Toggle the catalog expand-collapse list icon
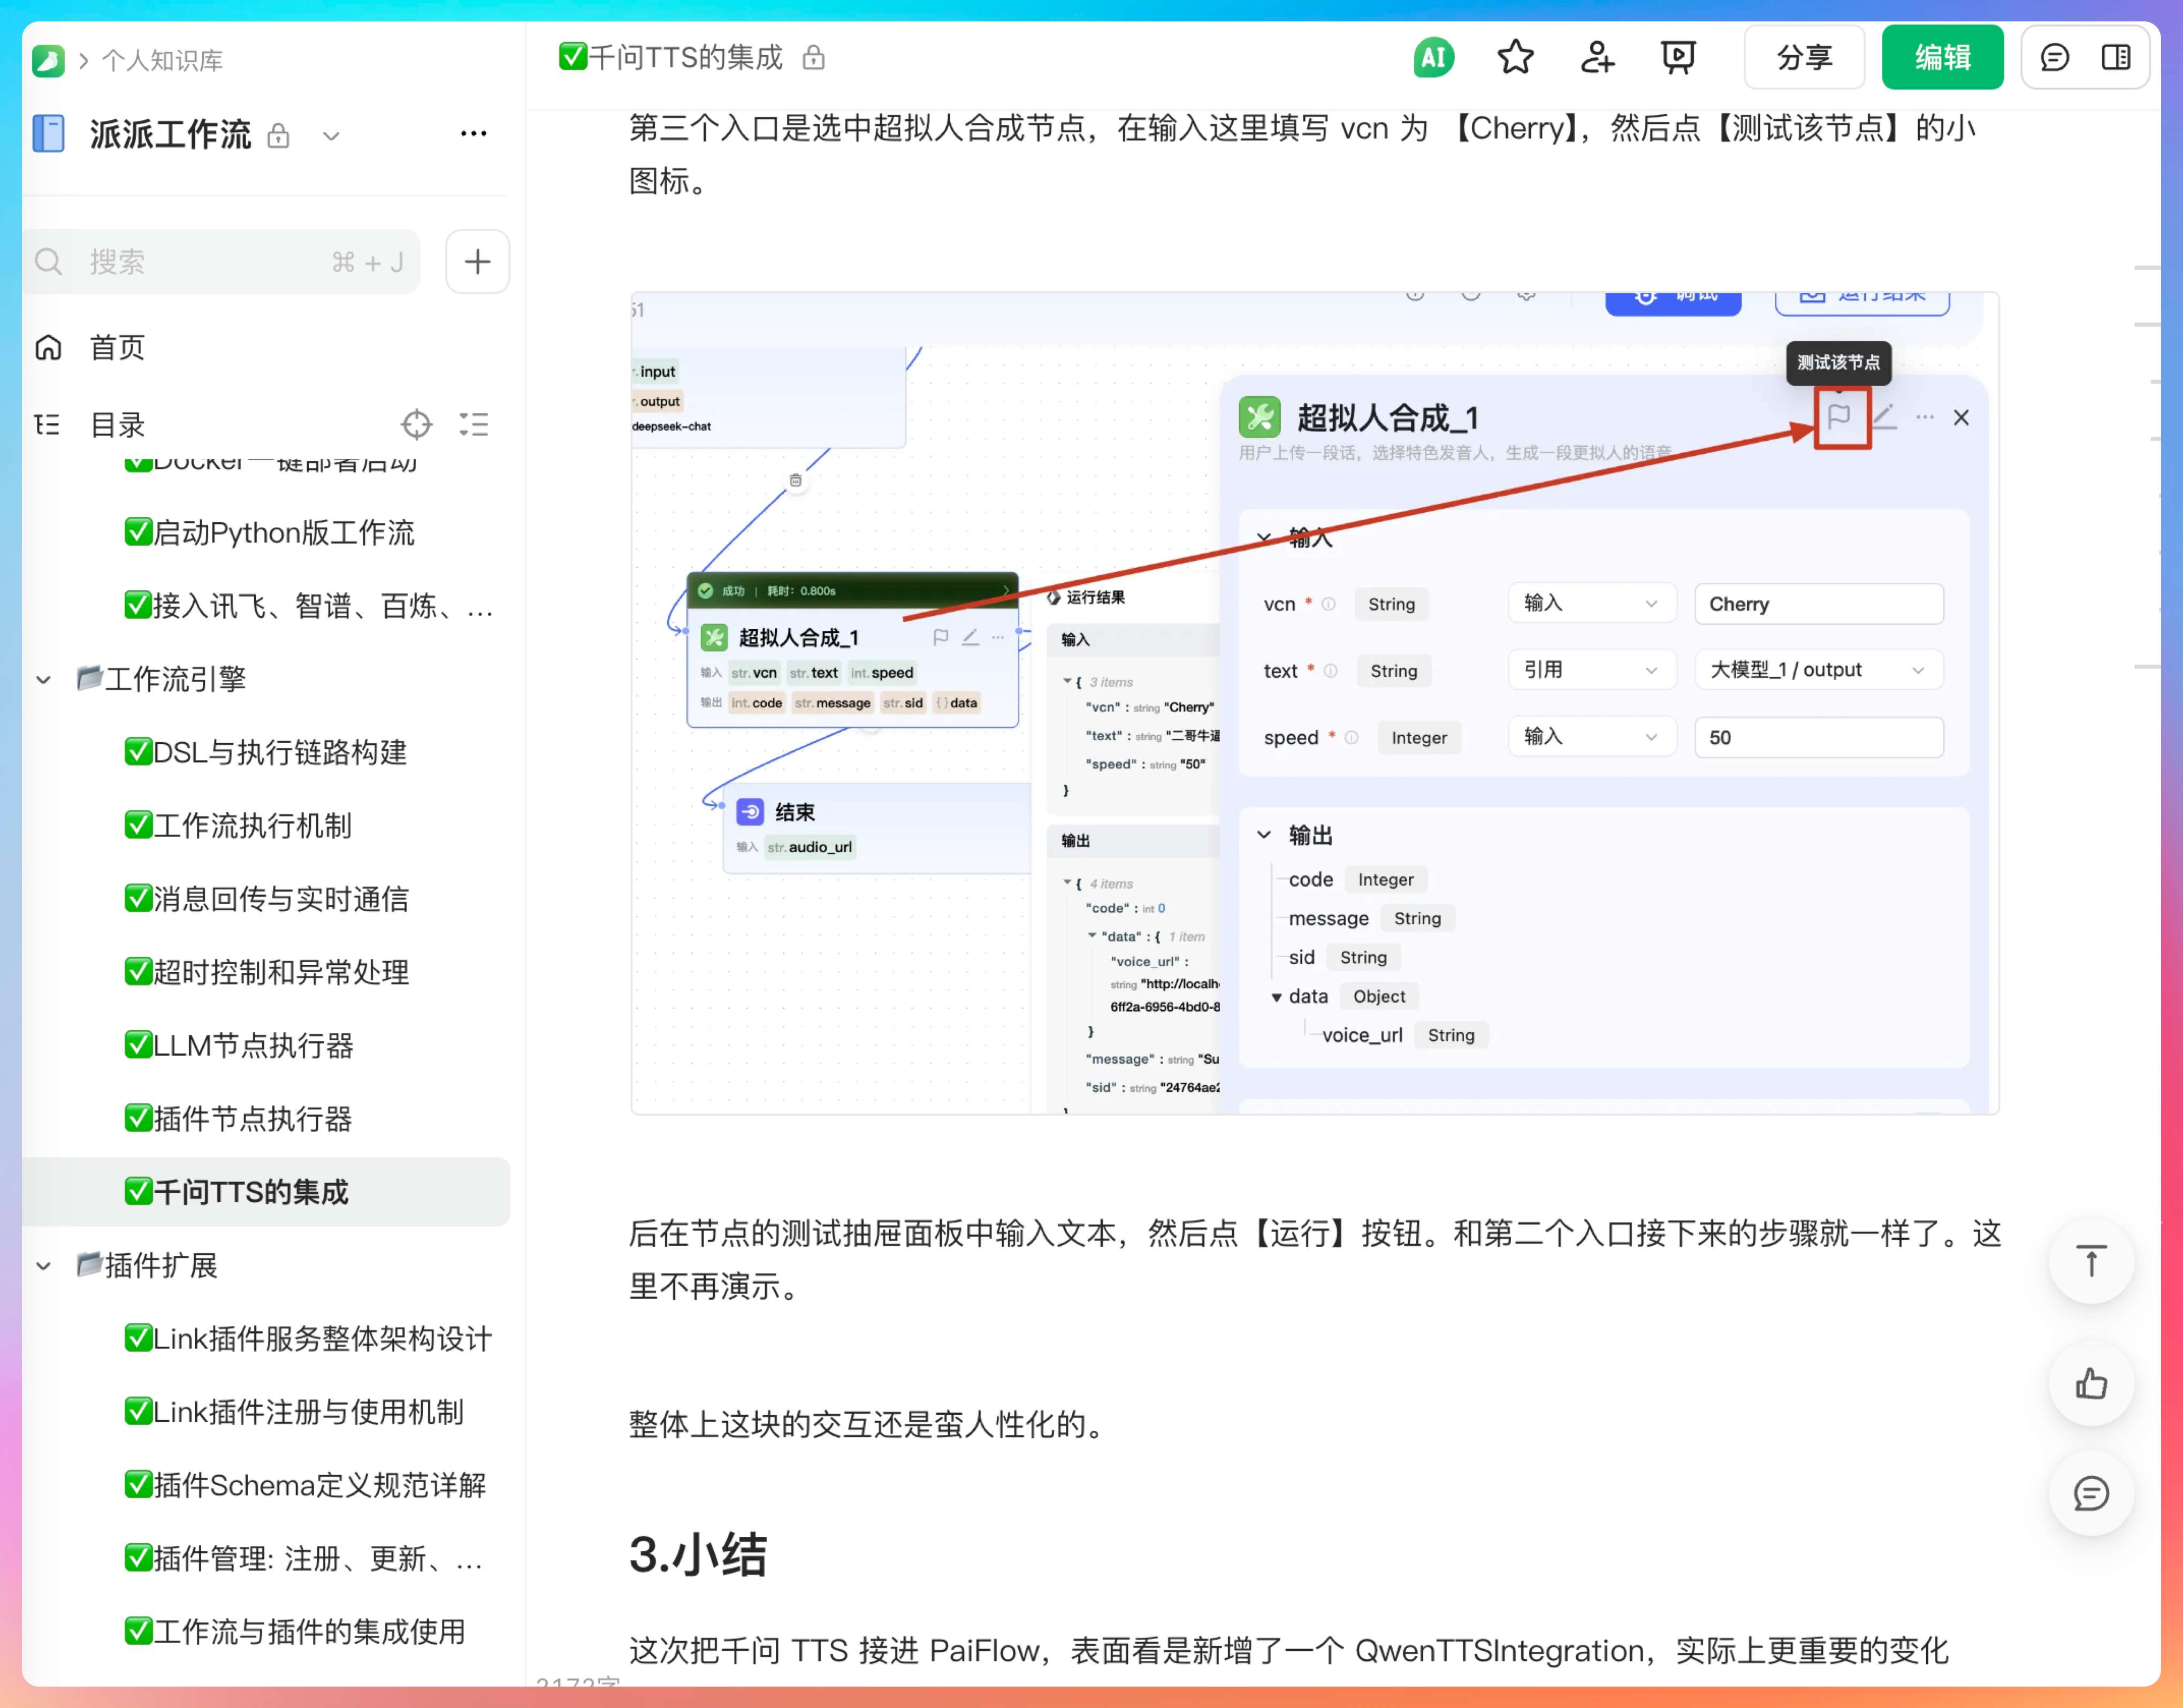This screenshot has height=1708, width=2183. click(x=473, y=425)
